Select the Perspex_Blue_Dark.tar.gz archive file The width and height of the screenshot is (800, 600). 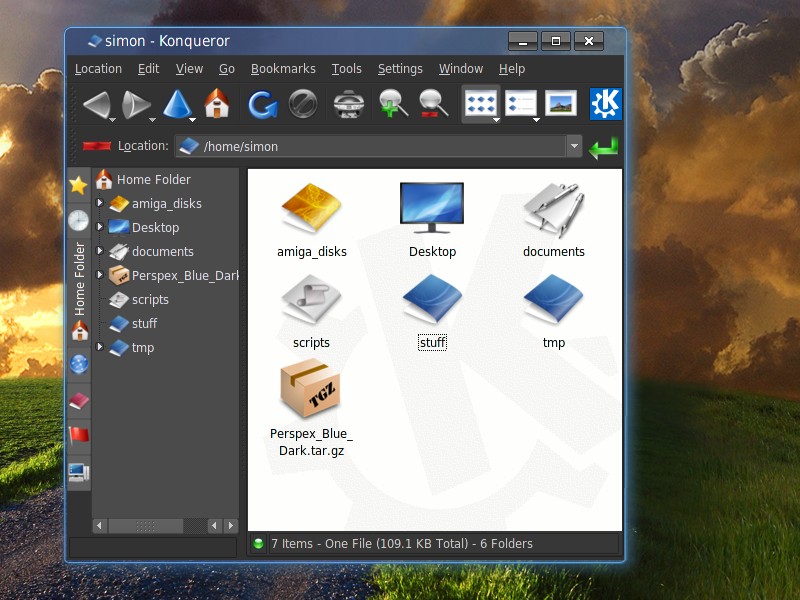(310, 389)
